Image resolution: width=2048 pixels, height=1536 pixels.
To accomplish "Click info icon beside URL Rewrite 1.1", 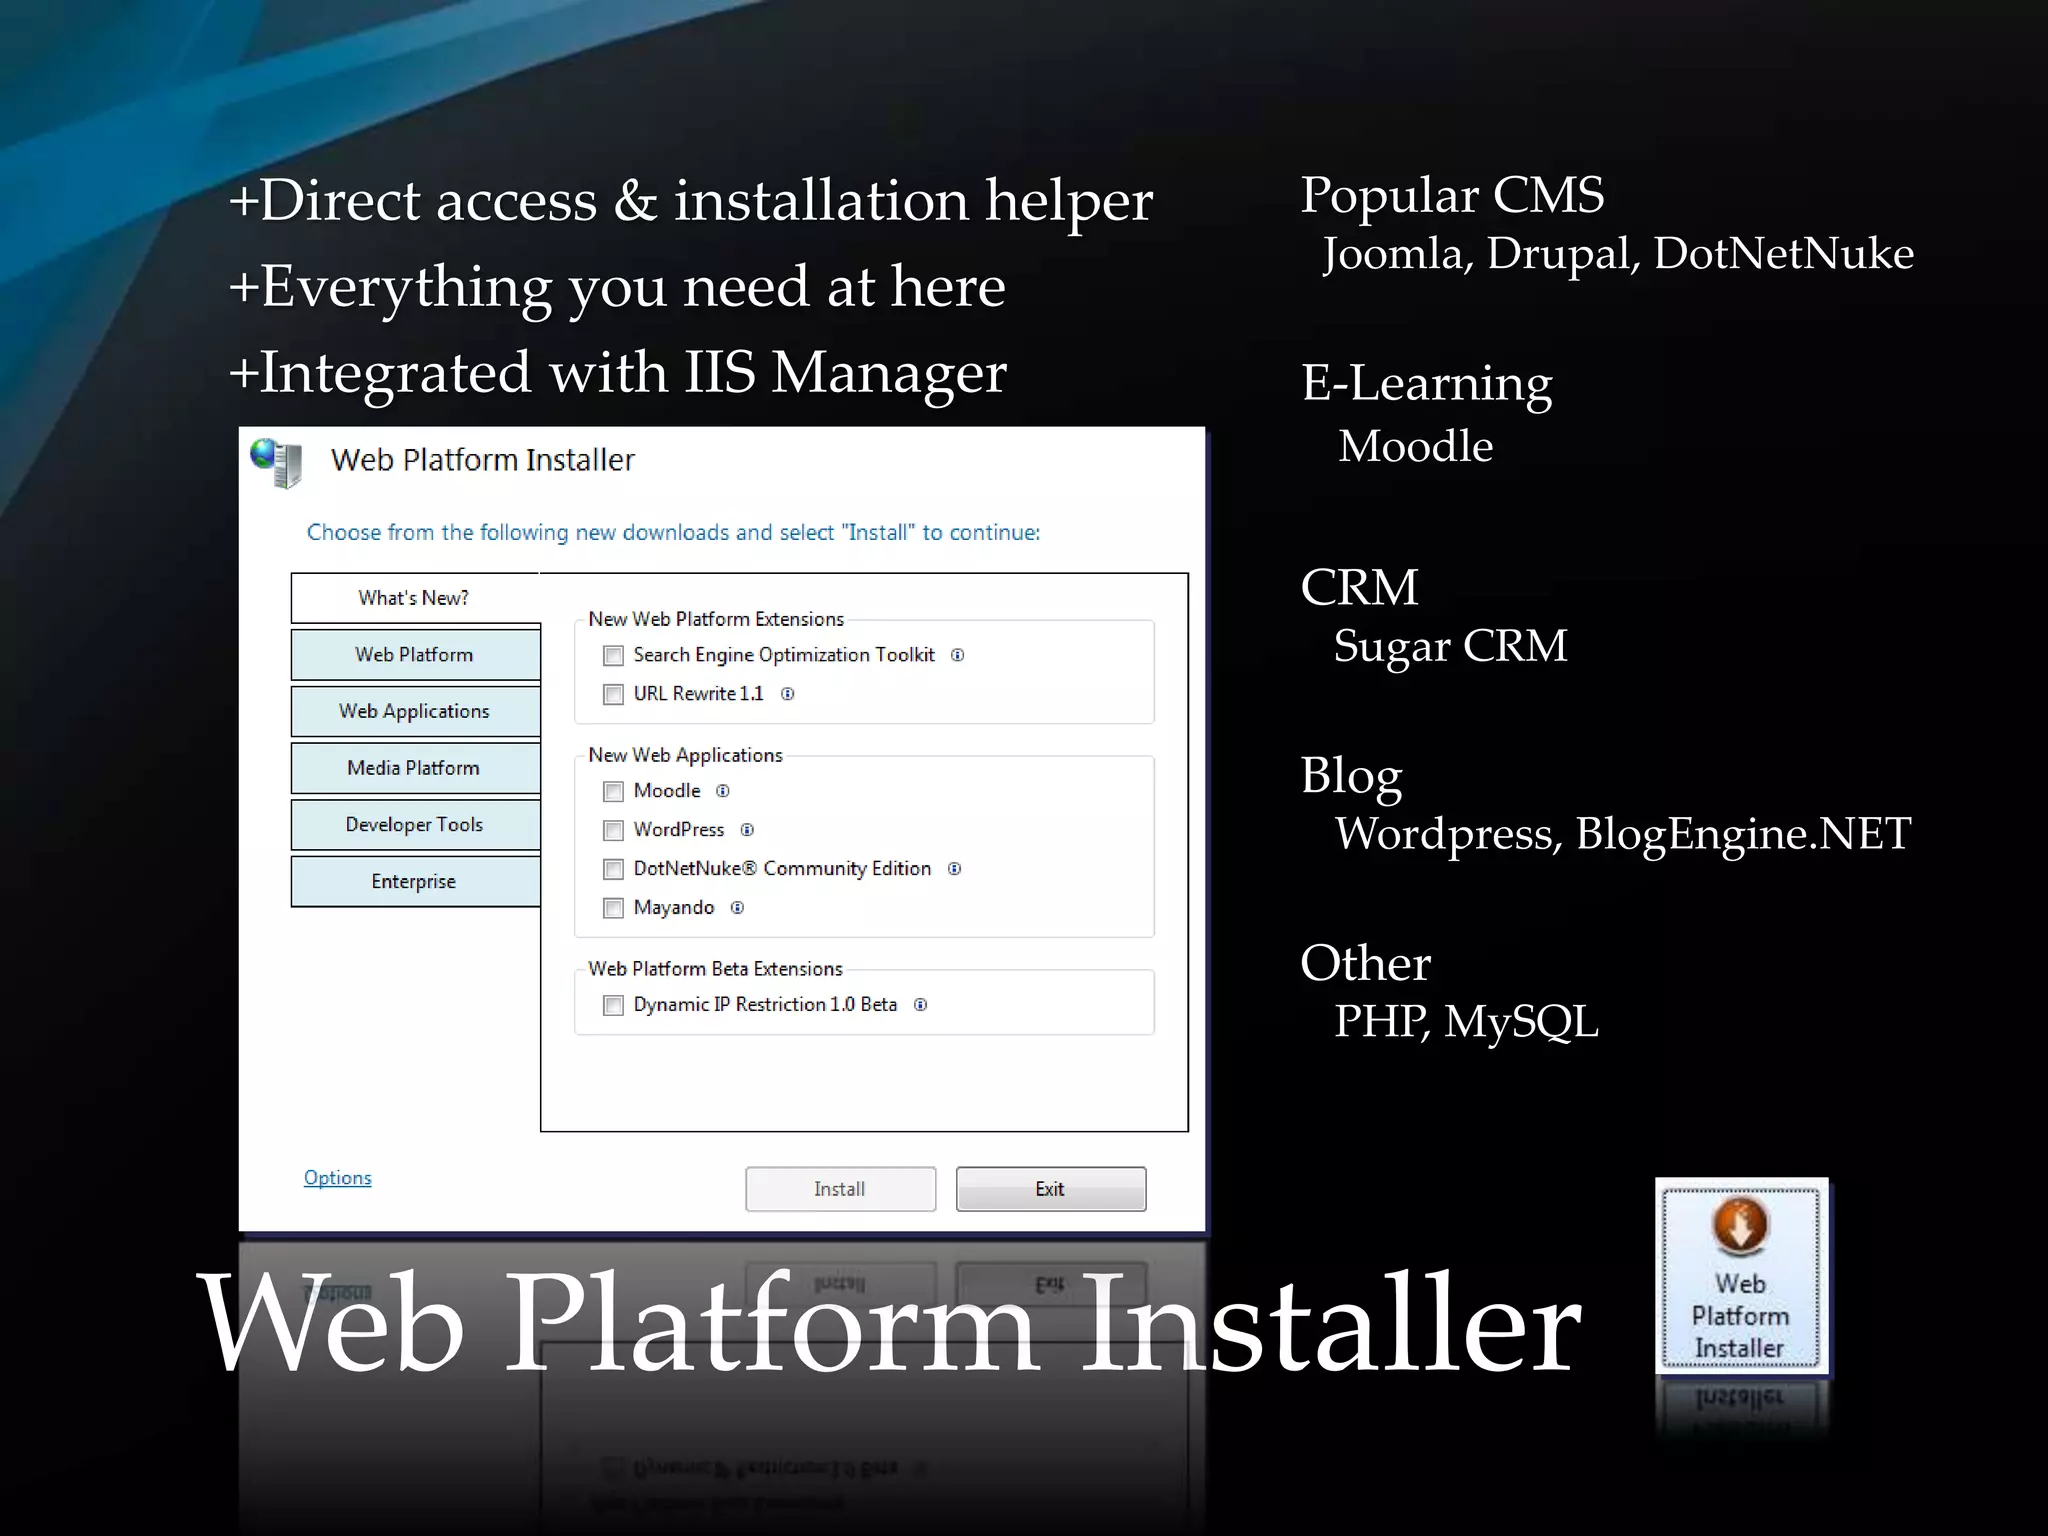I will pyautogui.click(x=788, y=694).
